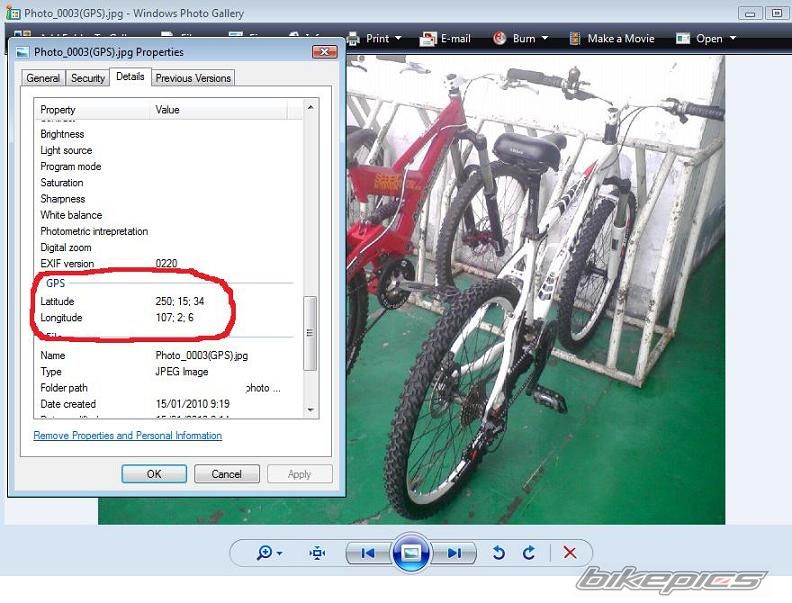The height and width of the screenshot is (603, 792).
Task: Skip to the next photo
Action: [x=455, y=553]
